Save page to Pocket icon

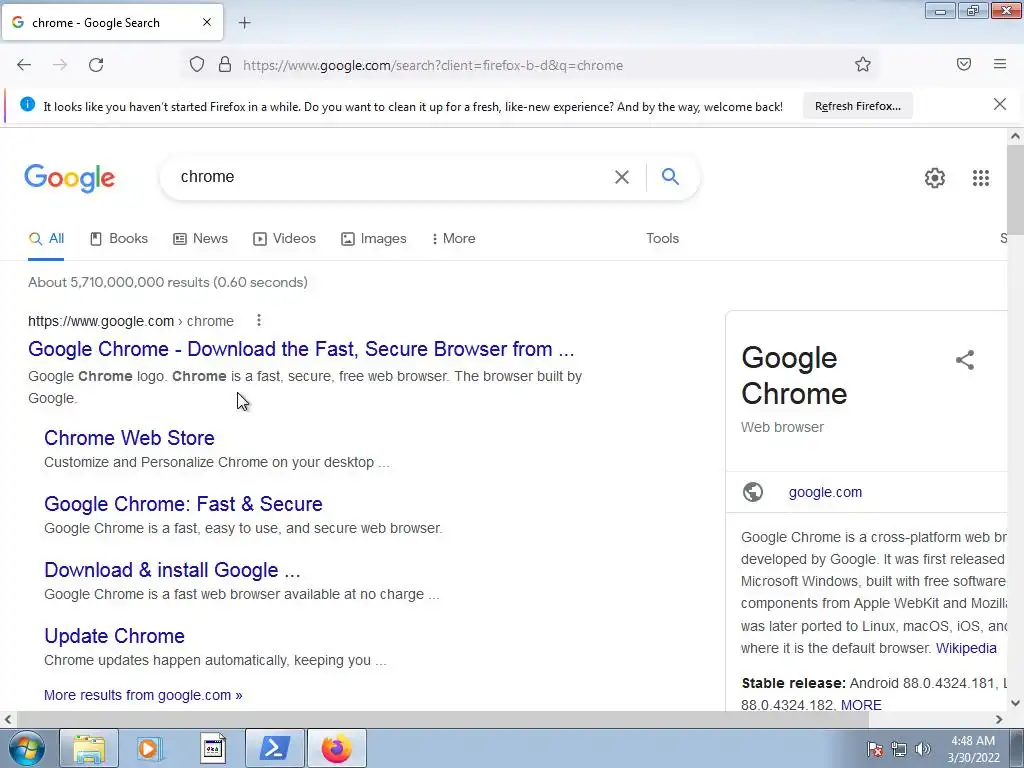click(964, 64)
